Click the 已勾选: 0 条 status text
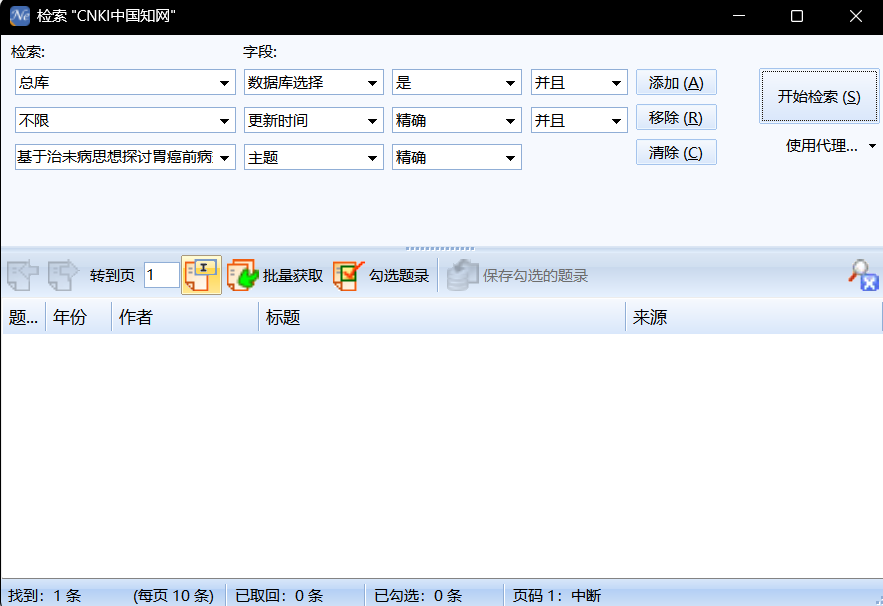The image size is (883, 606). [418, 595]
